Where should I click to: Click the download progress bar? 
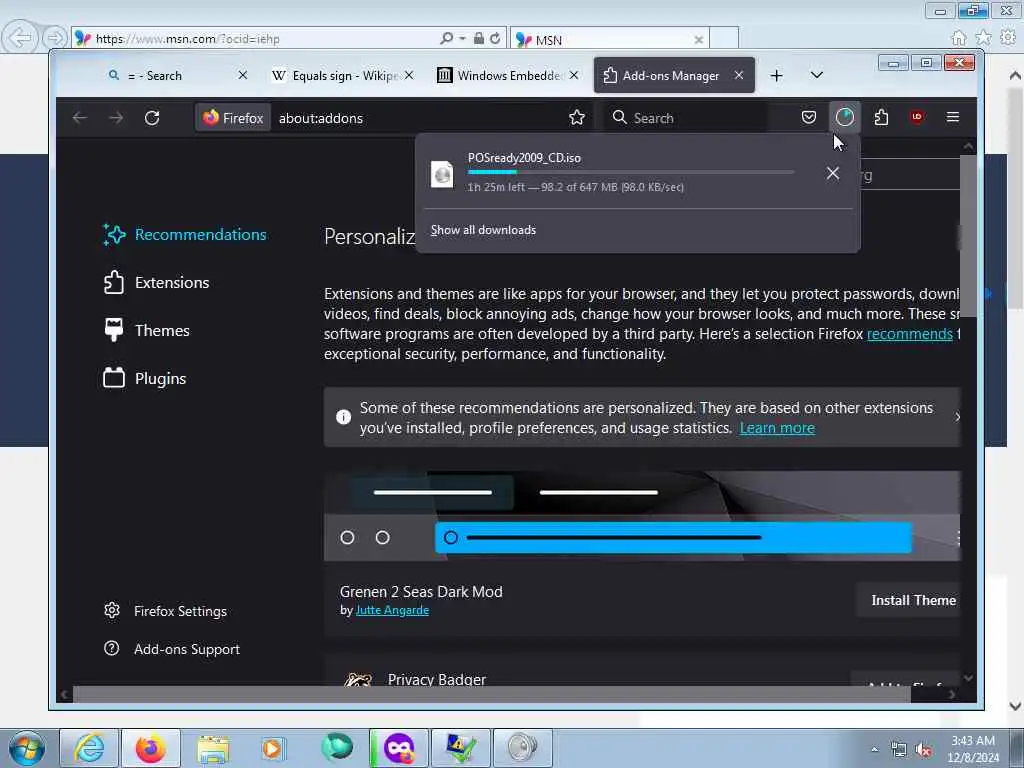tap(631, 172)
